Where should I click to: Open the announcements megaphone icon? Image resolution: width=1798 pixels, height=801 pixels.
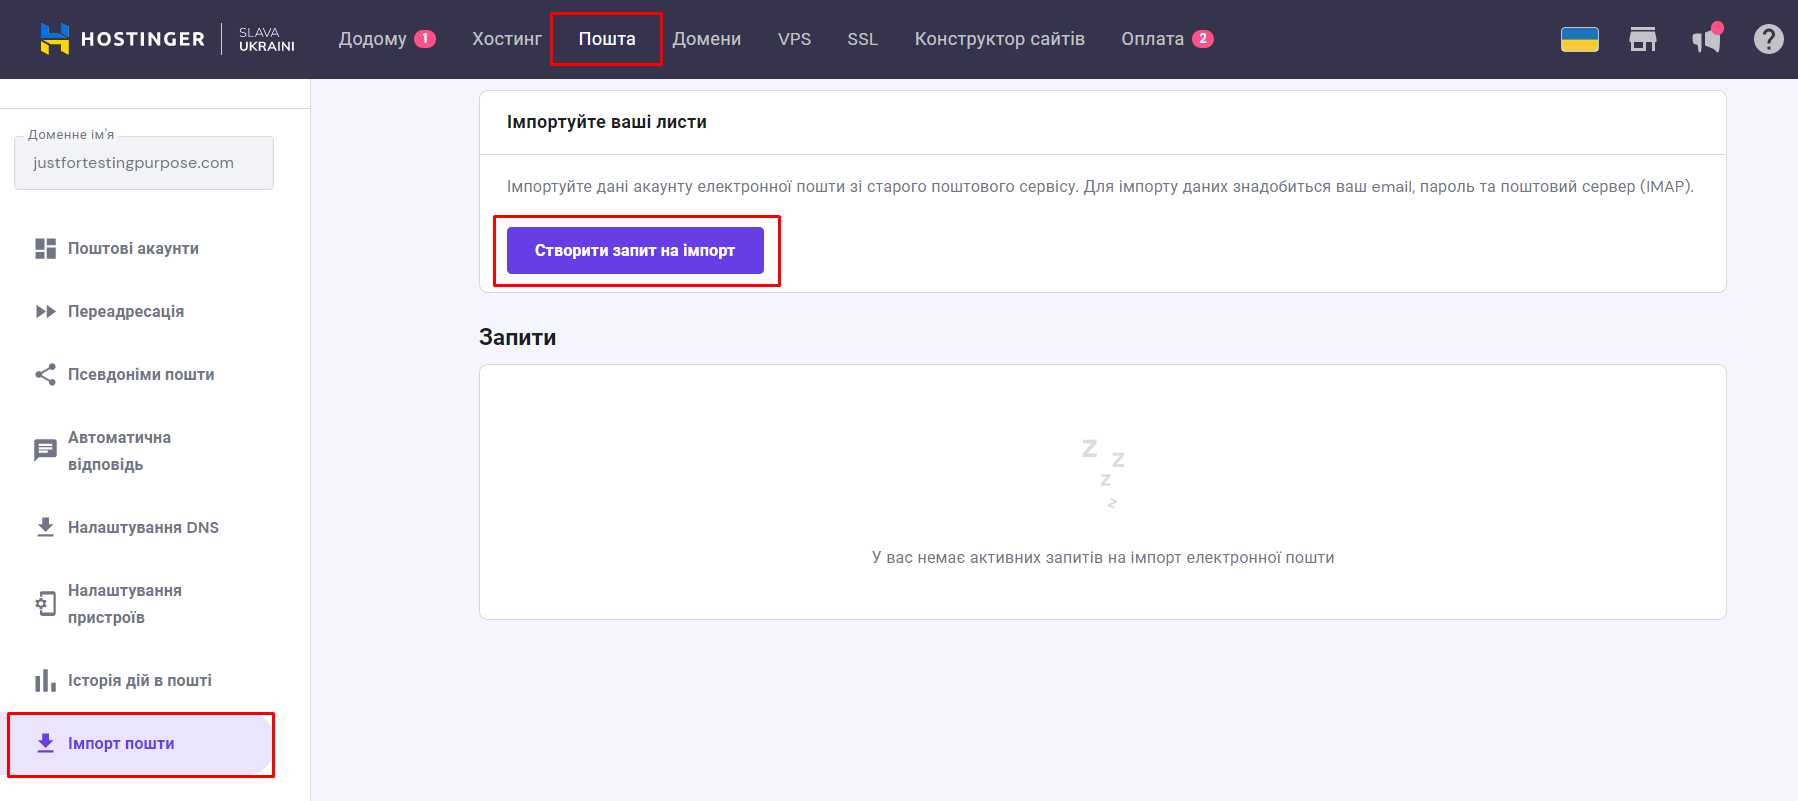tap(1706, 39)
